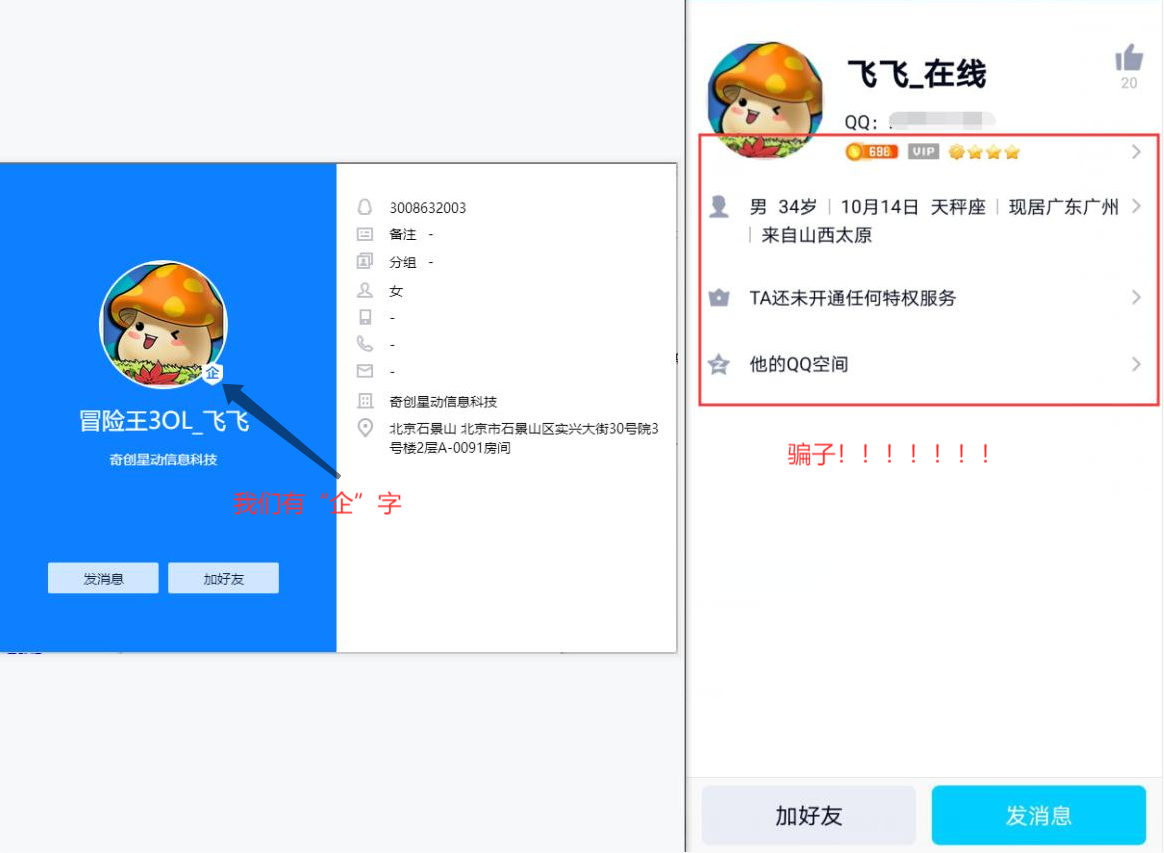The image size is (1164, 853).
Task: Click the email envelope icon
Action: [364, 370]
